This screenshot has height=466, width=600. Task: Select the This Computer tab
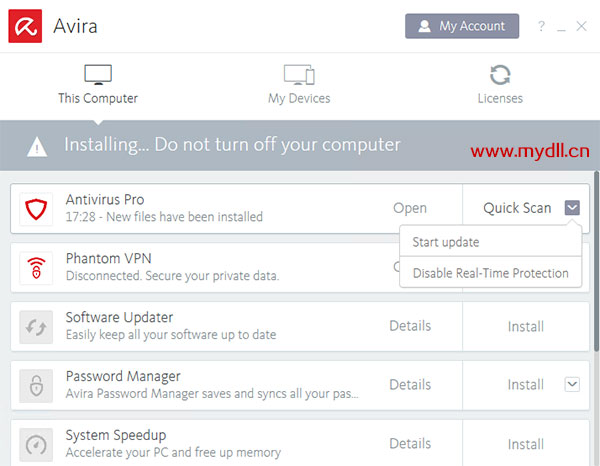98,85
